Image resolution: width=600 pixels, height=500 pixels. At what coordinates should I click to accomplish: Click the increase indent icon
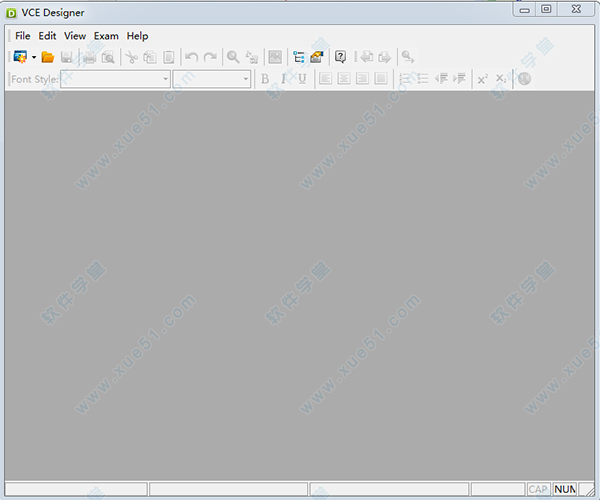(460, 79)
